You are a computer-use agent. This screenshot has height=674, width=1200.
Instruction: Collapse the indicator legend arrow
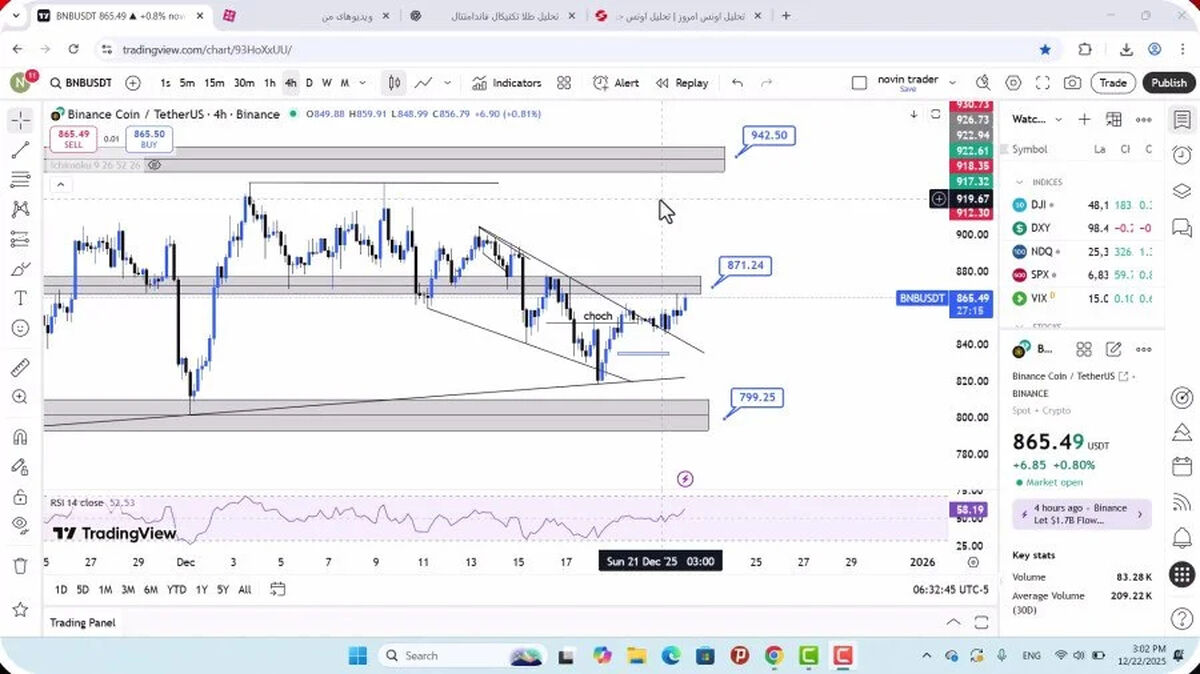(x=60, y=184)
